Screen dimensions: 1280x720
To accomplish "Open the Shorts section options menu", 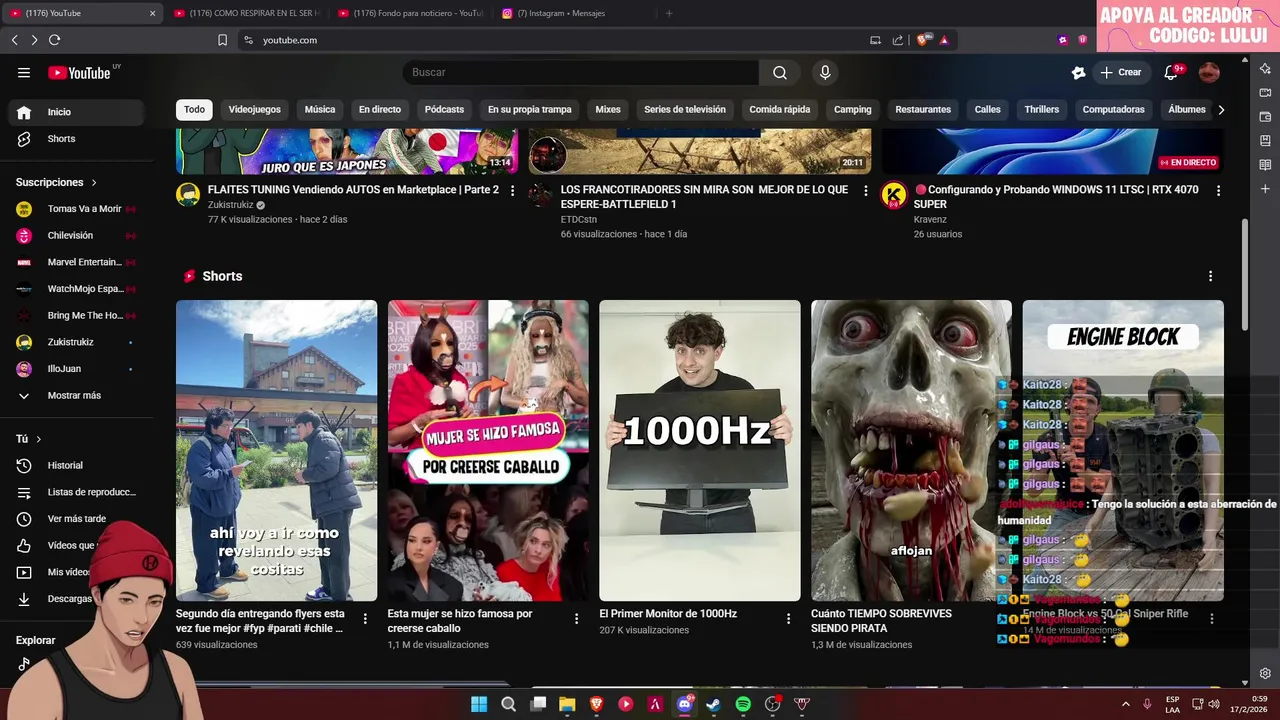I will coord(1210,276).
